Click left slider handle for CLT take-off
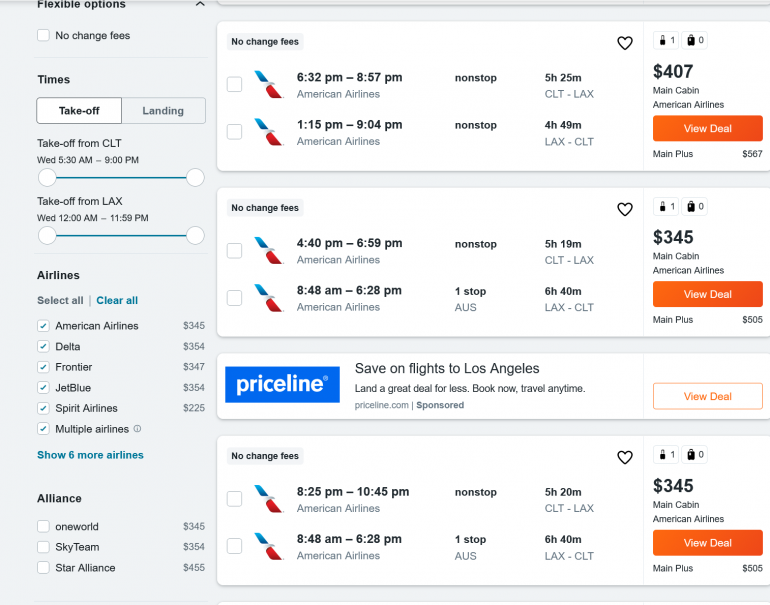770x605 pixels. 47,178
